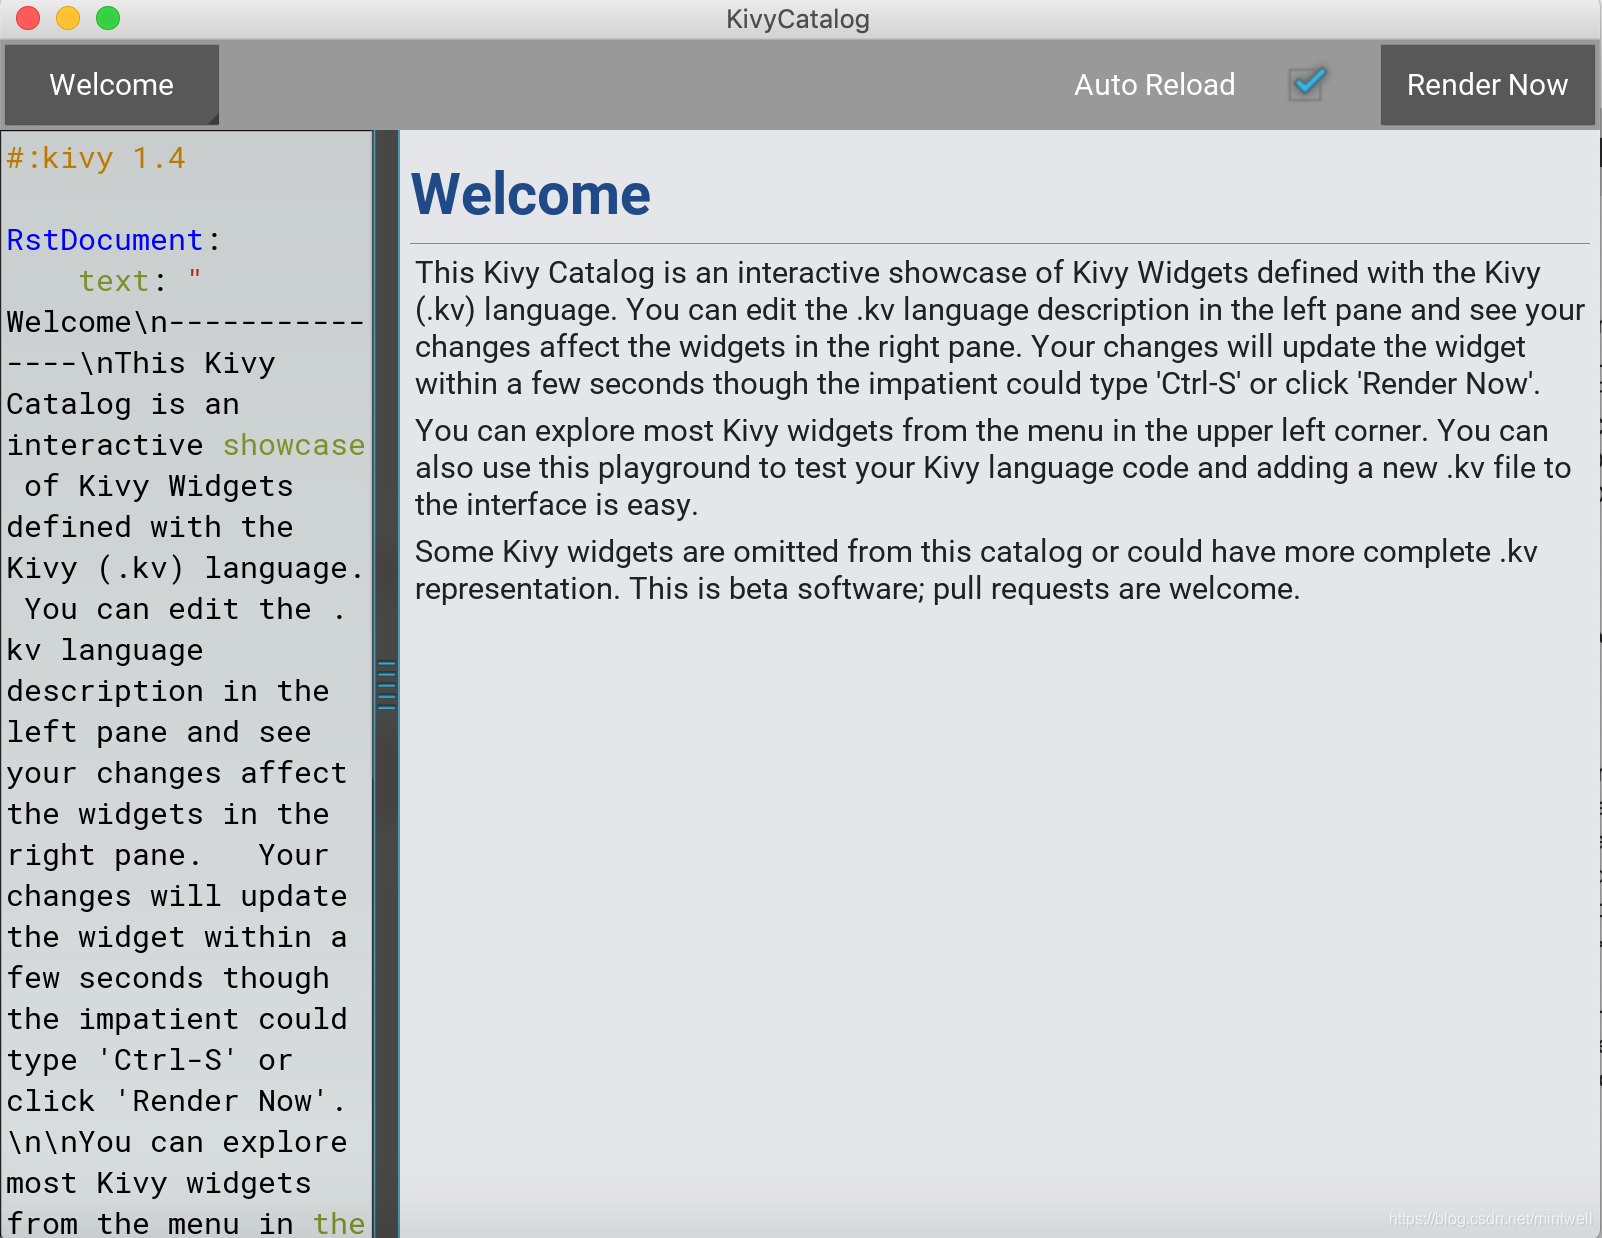Image resolution: width=1602 pixels, height=1238 pixels.
Task: Click the "type 'Ctrl-S' or" editor line
Action: (150, 1060)
